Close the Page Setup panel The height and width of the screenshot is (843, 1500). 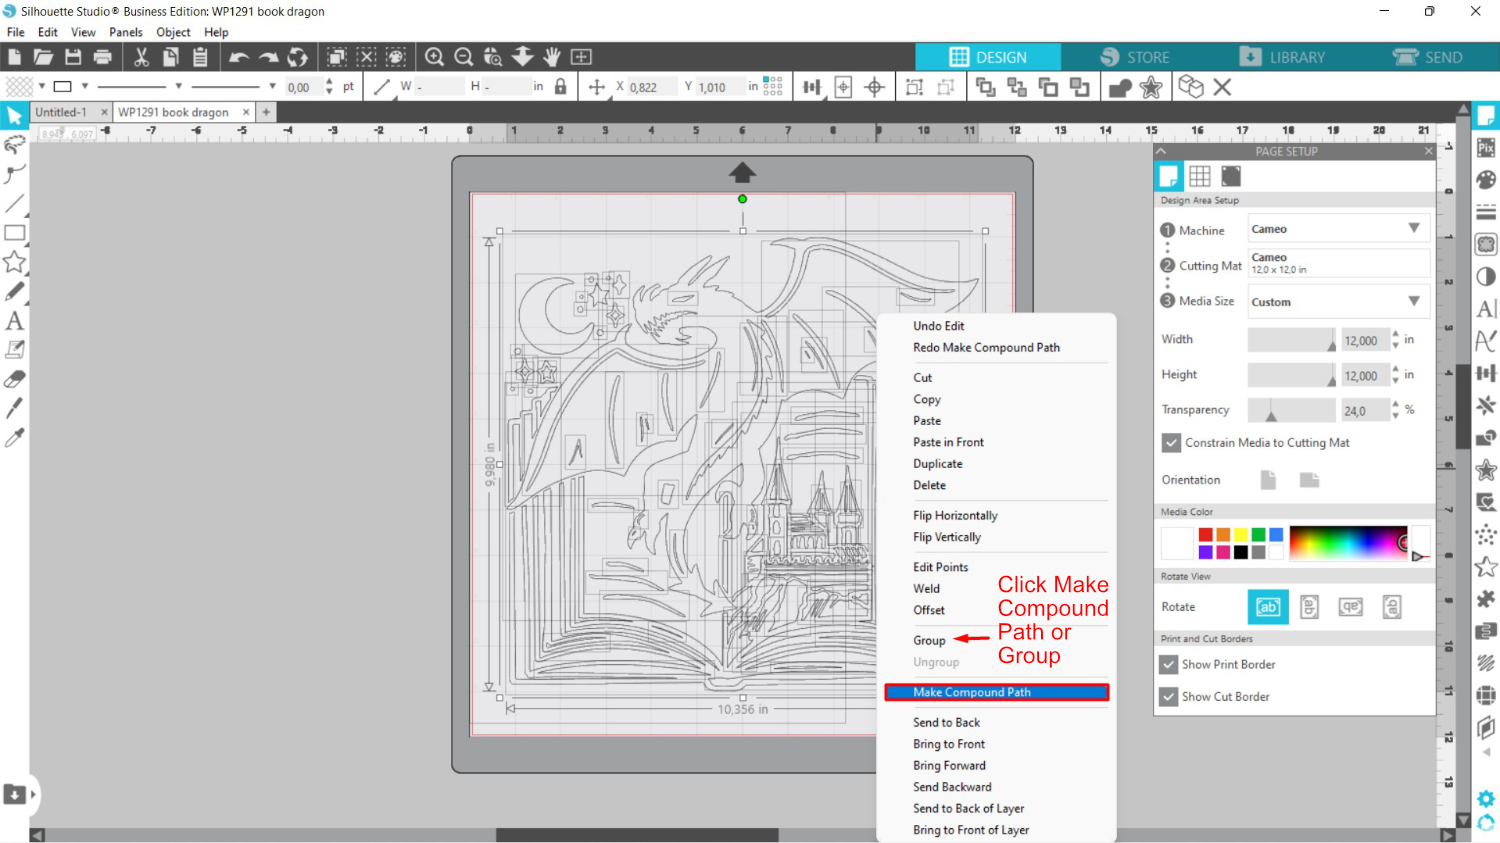(1428, 151)
